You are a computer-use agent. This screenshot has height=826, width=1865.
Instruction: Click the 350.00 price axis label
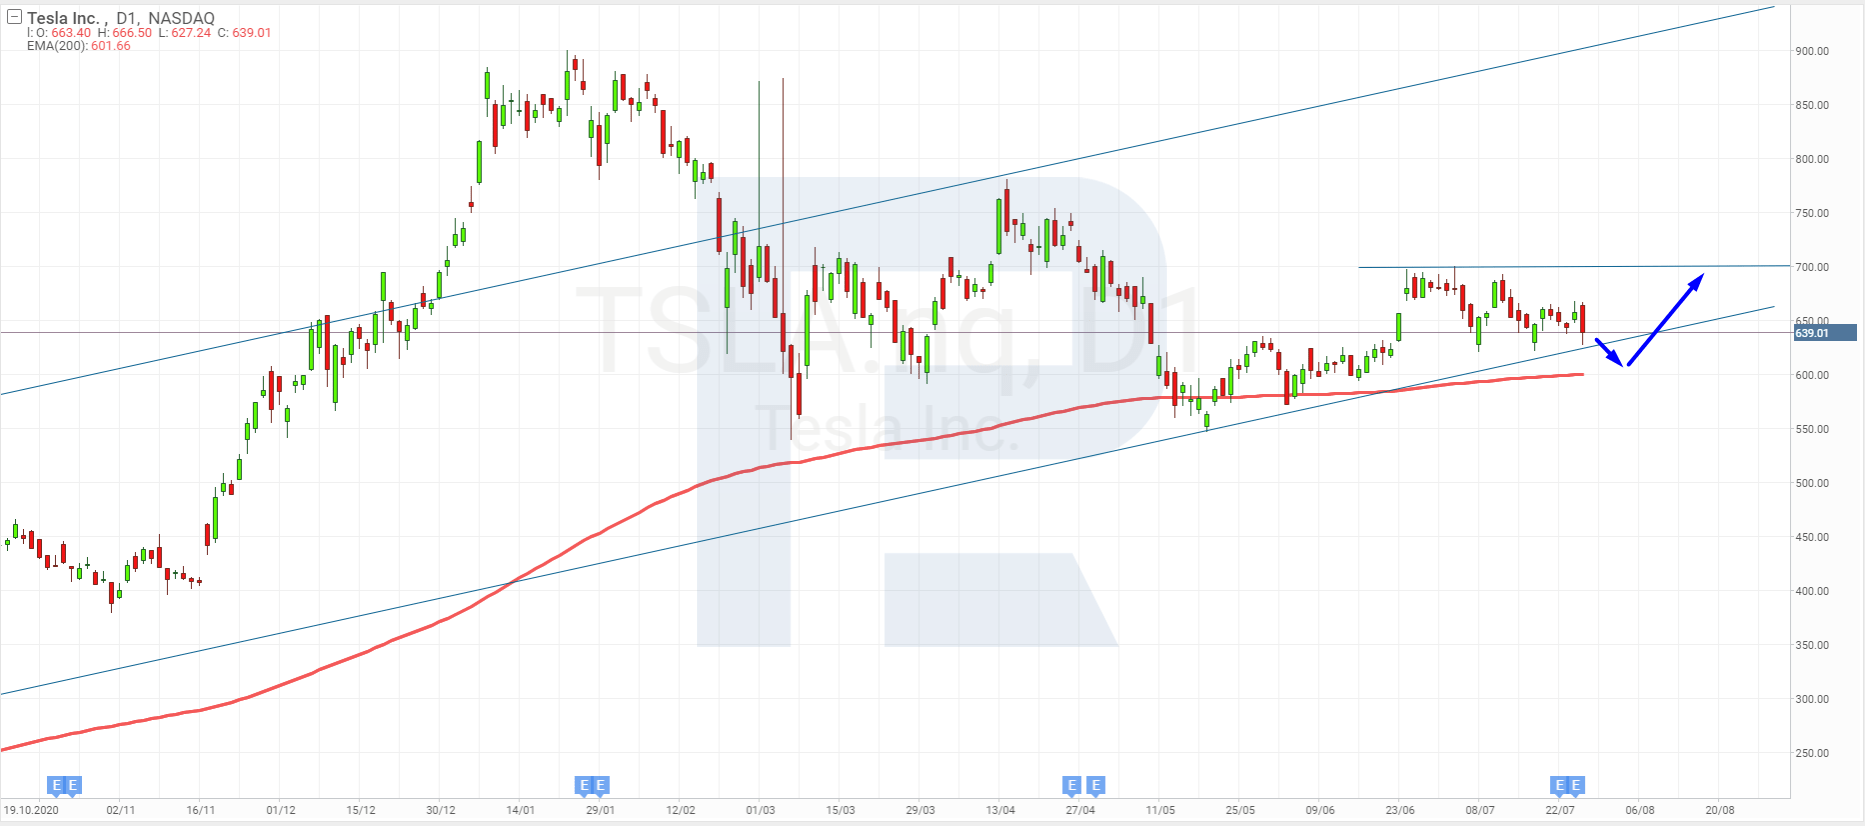(x=1812, y=645)
